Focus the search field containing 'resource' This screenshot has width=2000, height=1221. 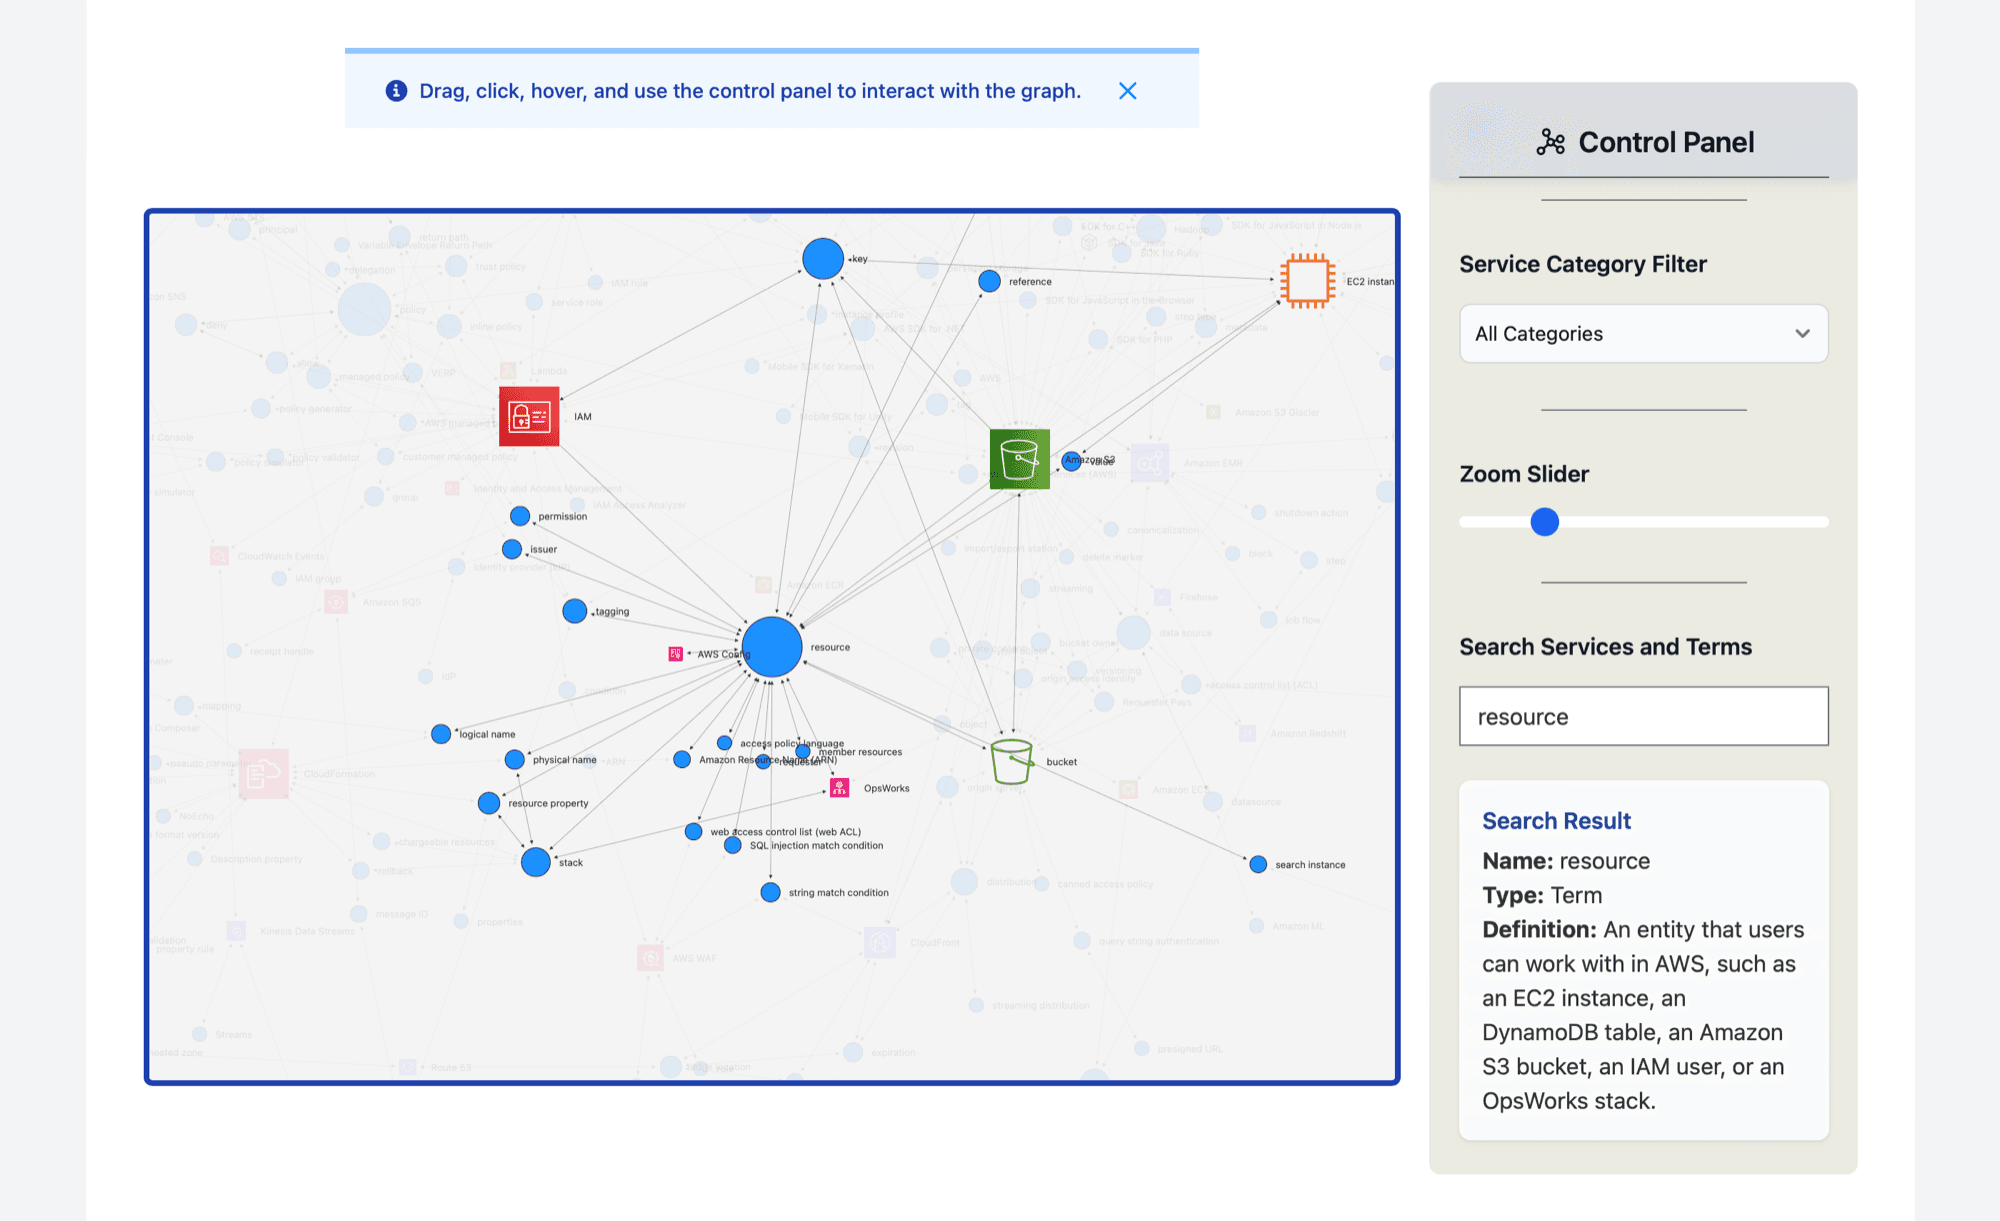1643,716
